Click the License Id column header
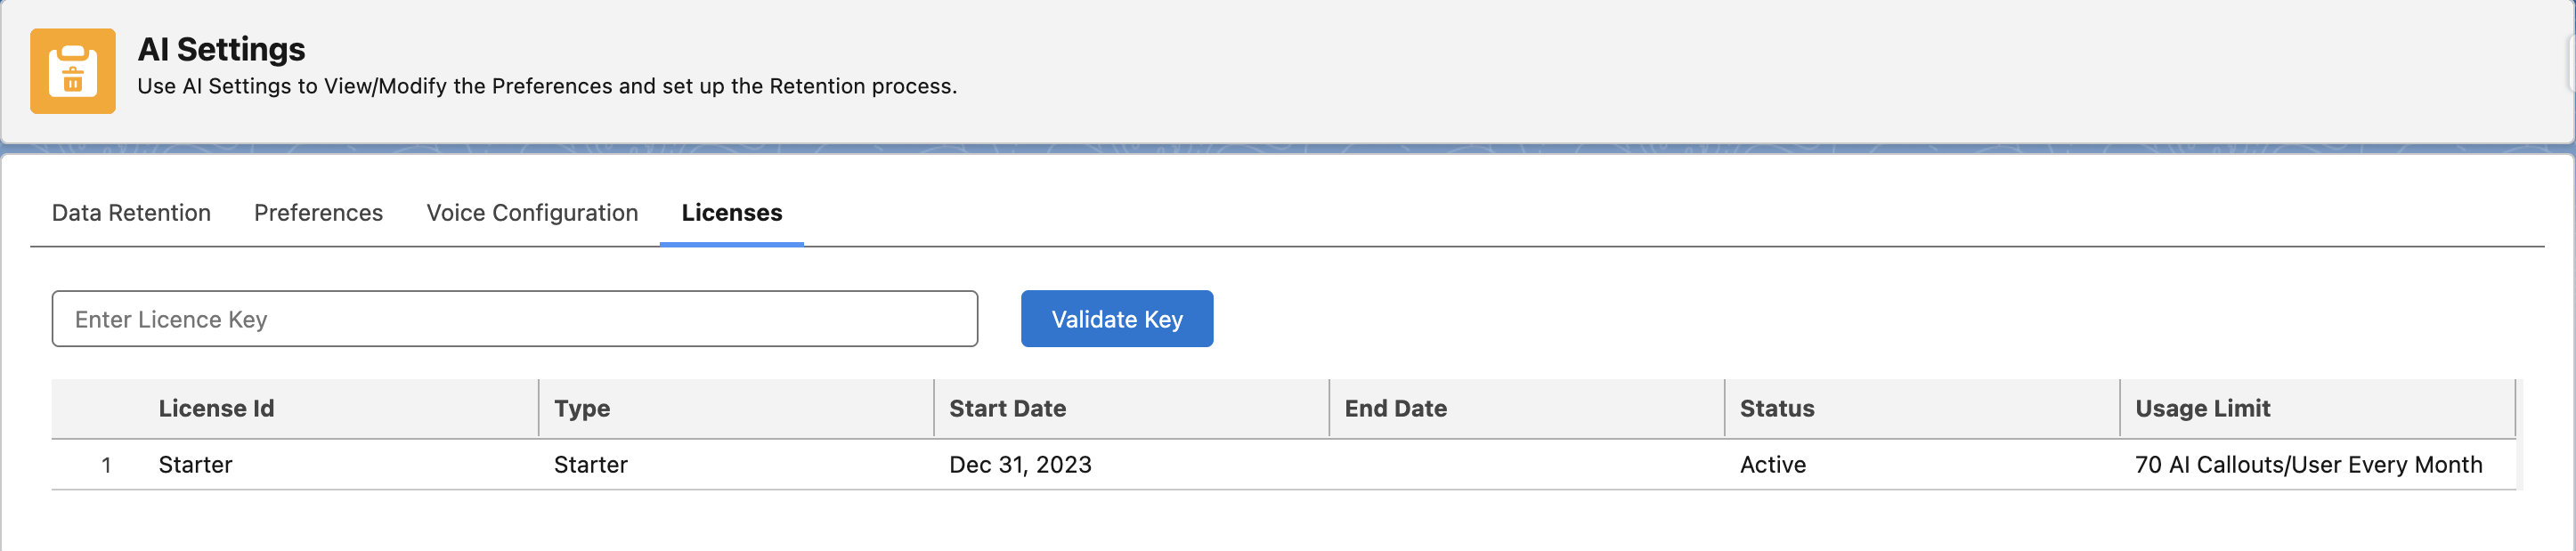This screenshot has width=2576, height=551. point(216,408)
